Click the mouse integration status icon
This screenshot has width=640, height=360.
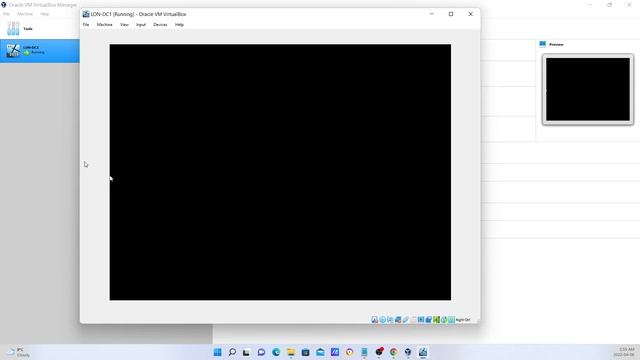[x=444, y=320]
